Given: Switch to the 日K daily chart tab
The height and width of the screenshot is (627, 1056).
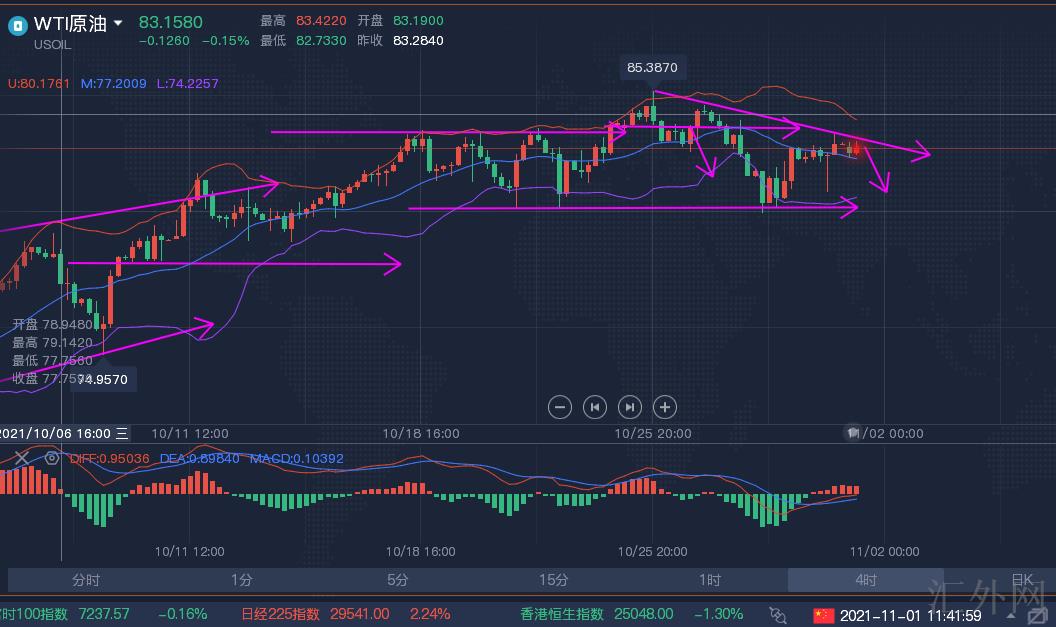Looking at the screenshot, I should pyautogui.click(x=1021, y=580).
